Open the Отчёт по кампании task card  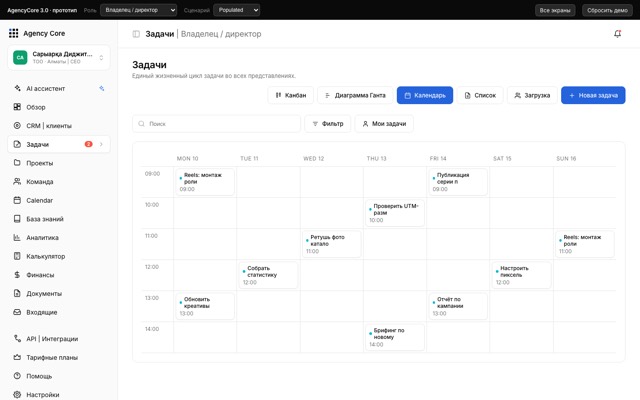(x=458, y=306)
